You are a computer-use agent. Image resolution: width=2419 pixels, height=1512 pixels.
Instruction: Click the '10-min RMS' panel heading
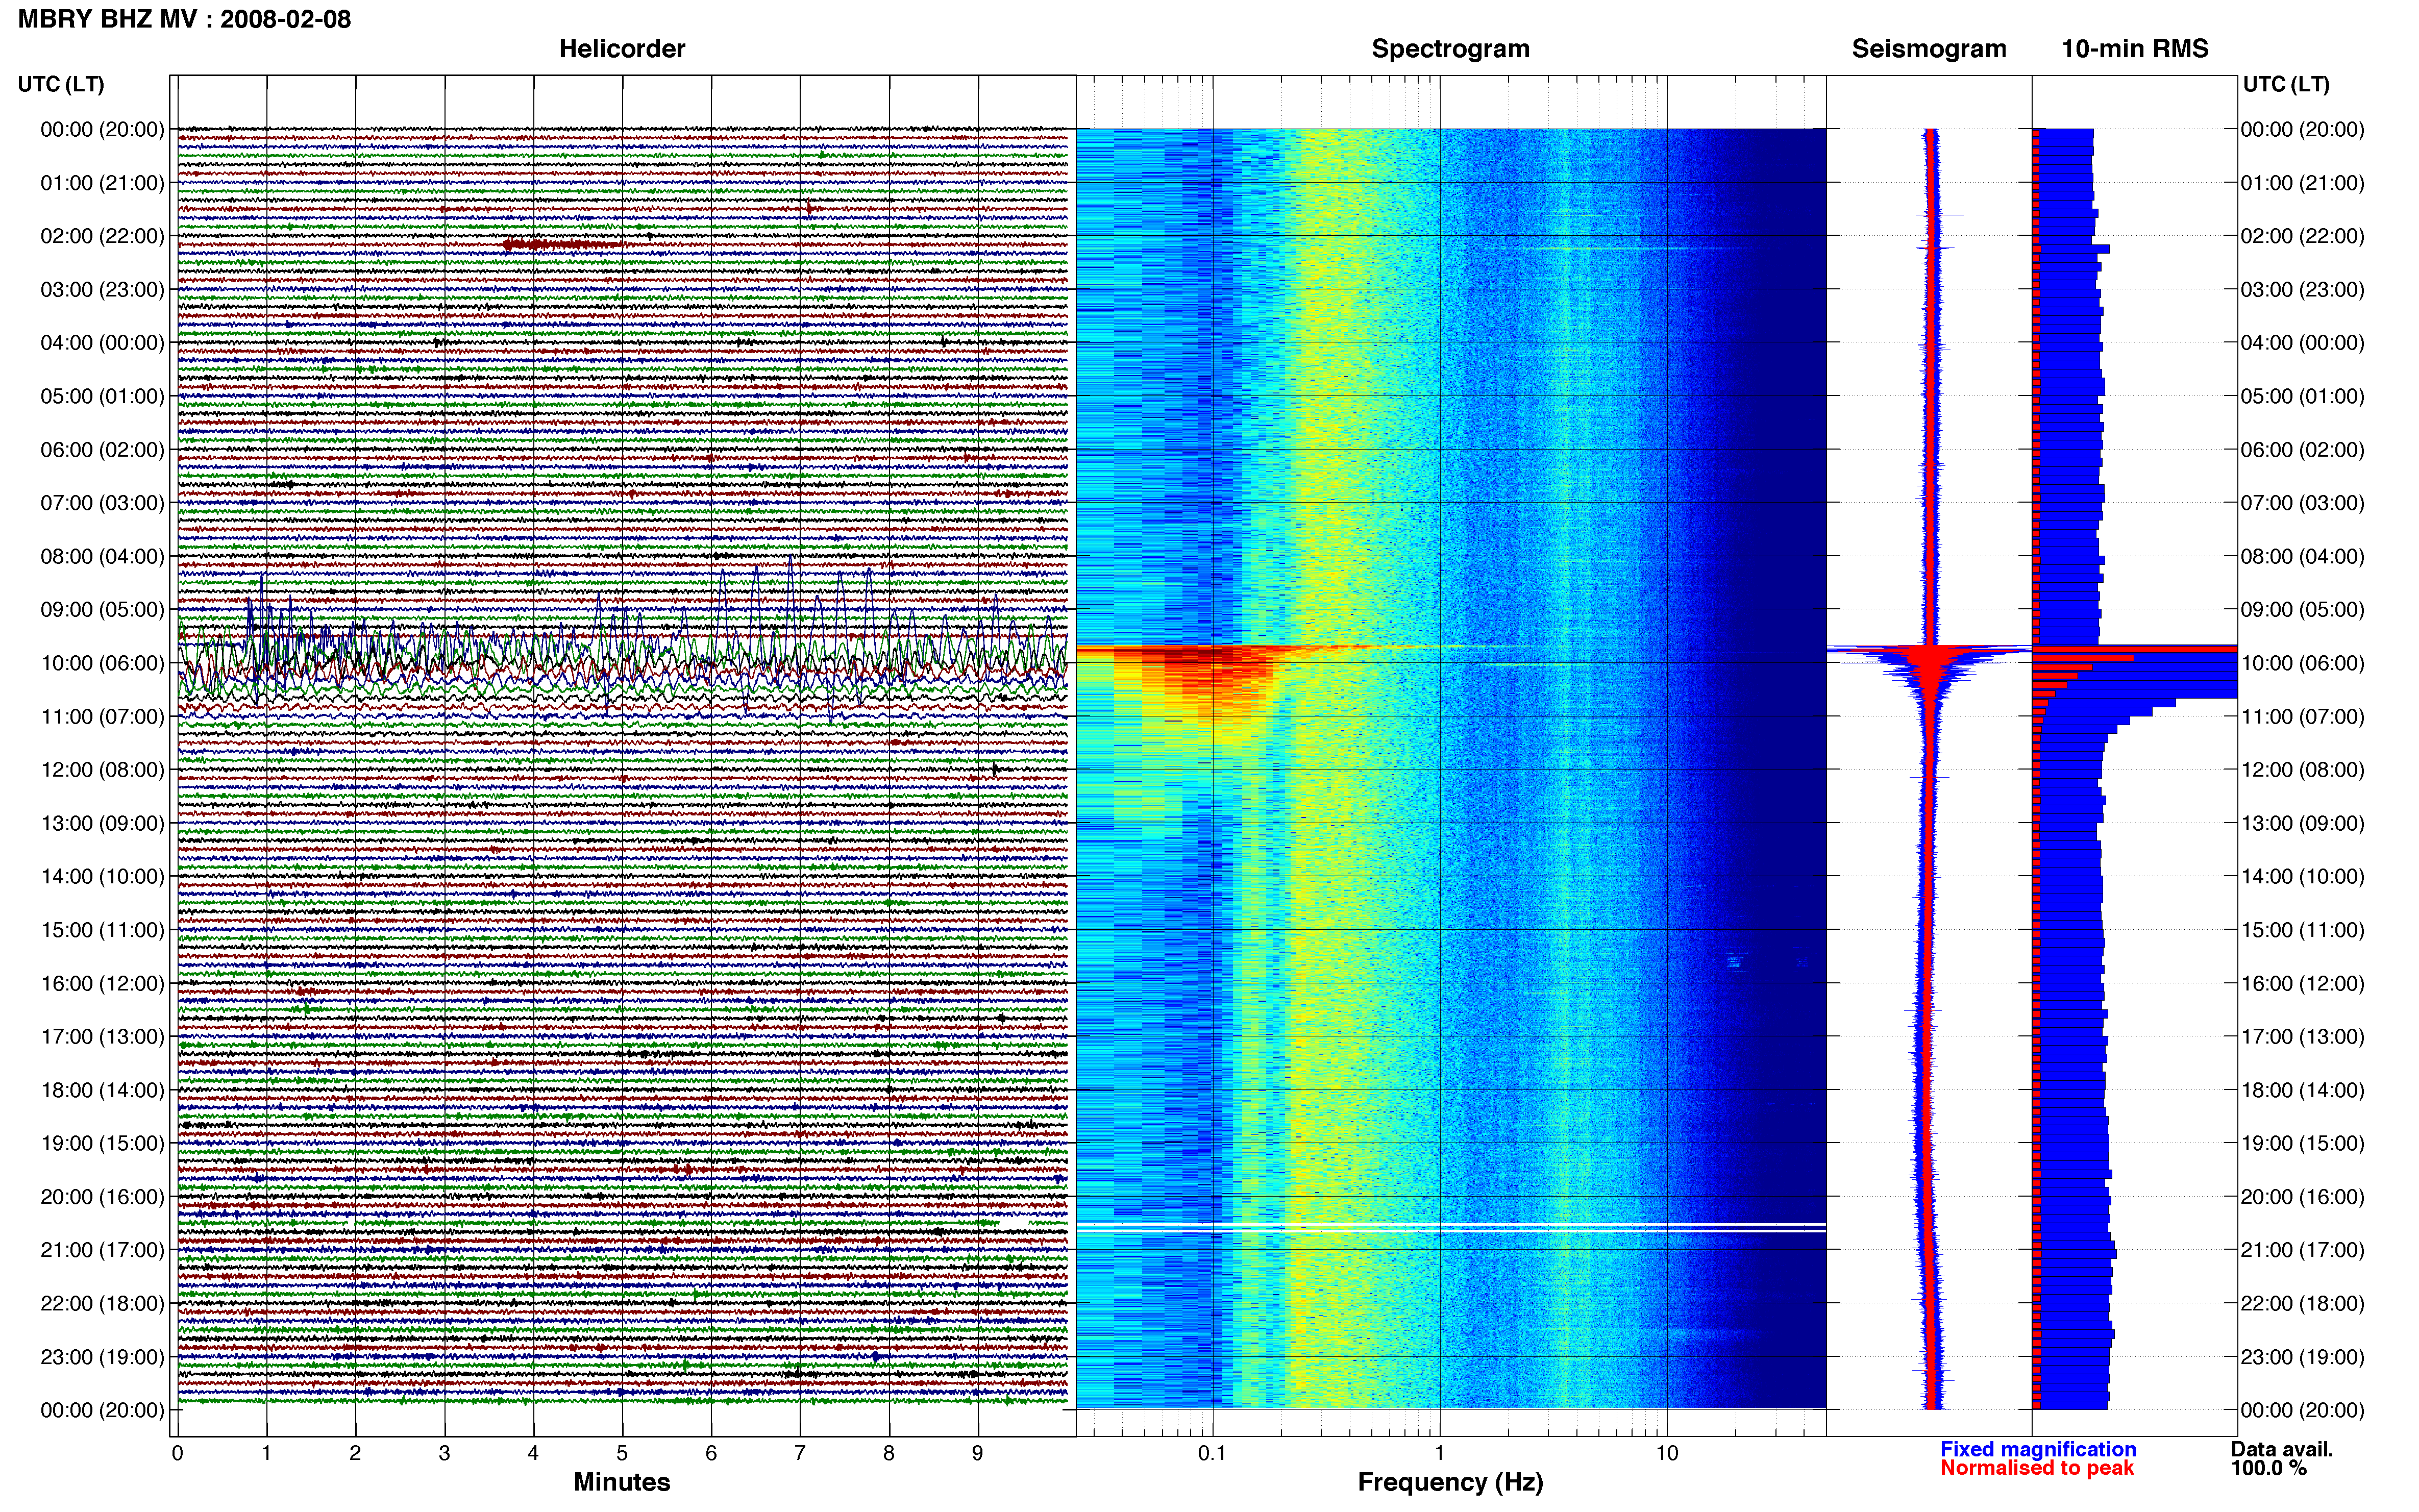pyautogui.click(x=2135, y=49)
